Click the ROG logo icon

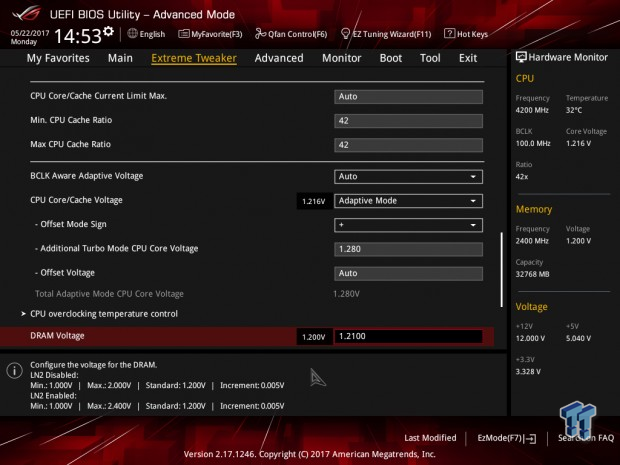pos(26,14)
